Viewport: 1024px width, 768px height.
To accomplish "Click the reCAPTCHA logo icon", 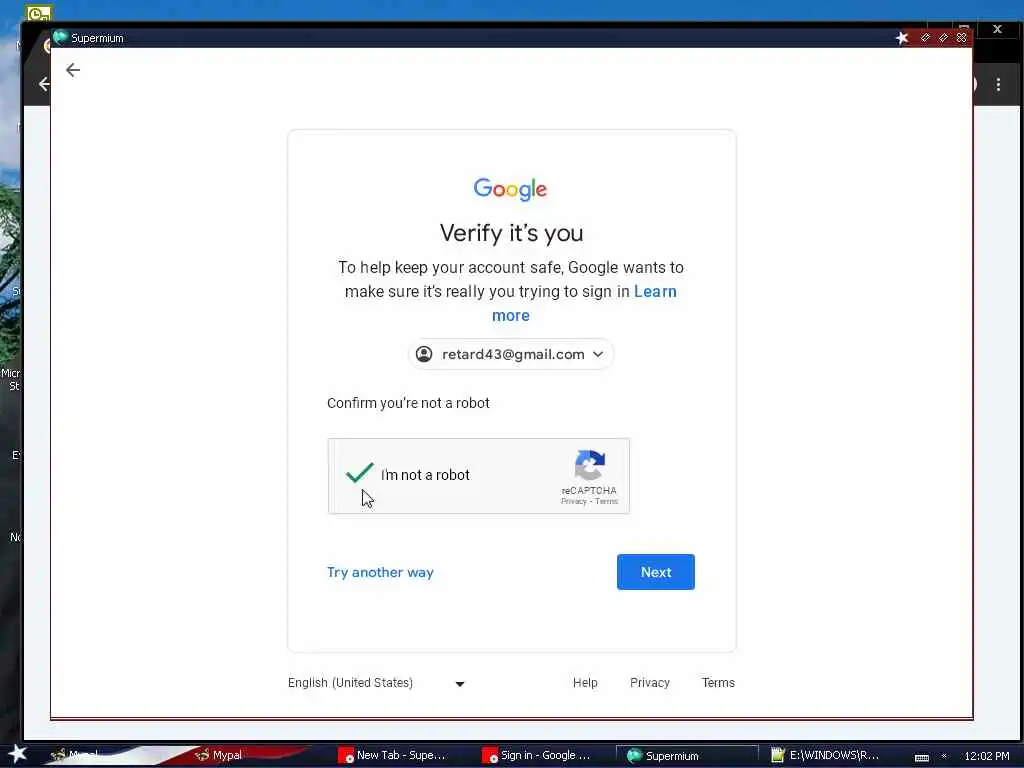I will 590,465.
